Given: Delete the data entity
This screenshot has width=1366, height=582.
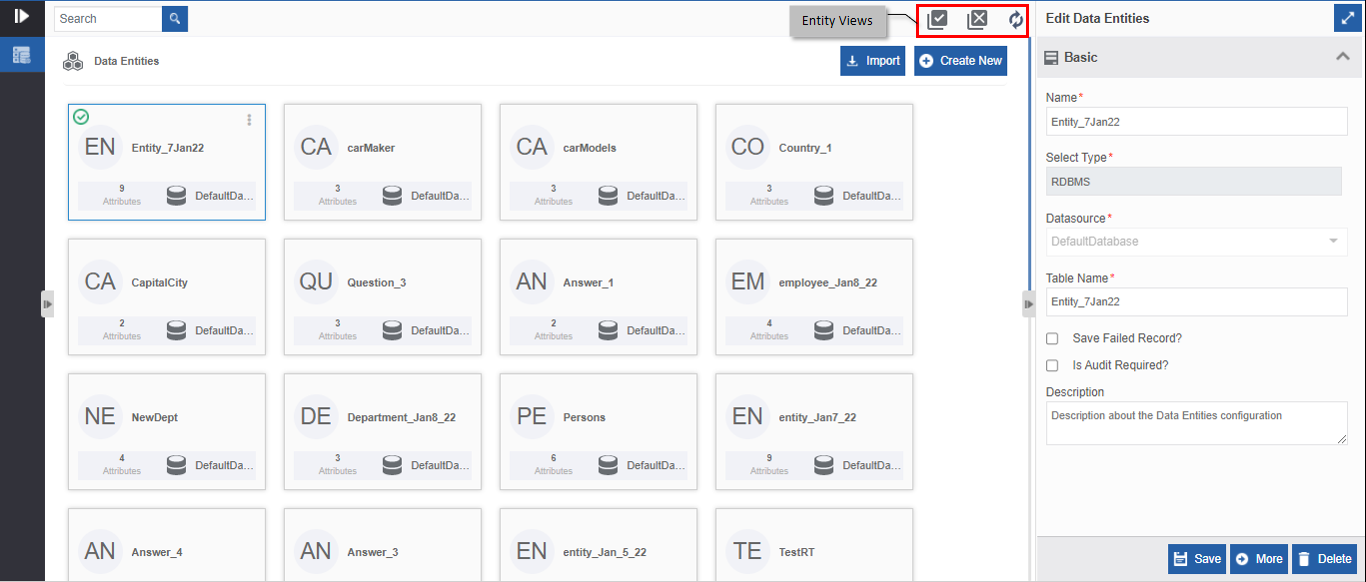Looking at the screenshot, I should click(1325, 559).
